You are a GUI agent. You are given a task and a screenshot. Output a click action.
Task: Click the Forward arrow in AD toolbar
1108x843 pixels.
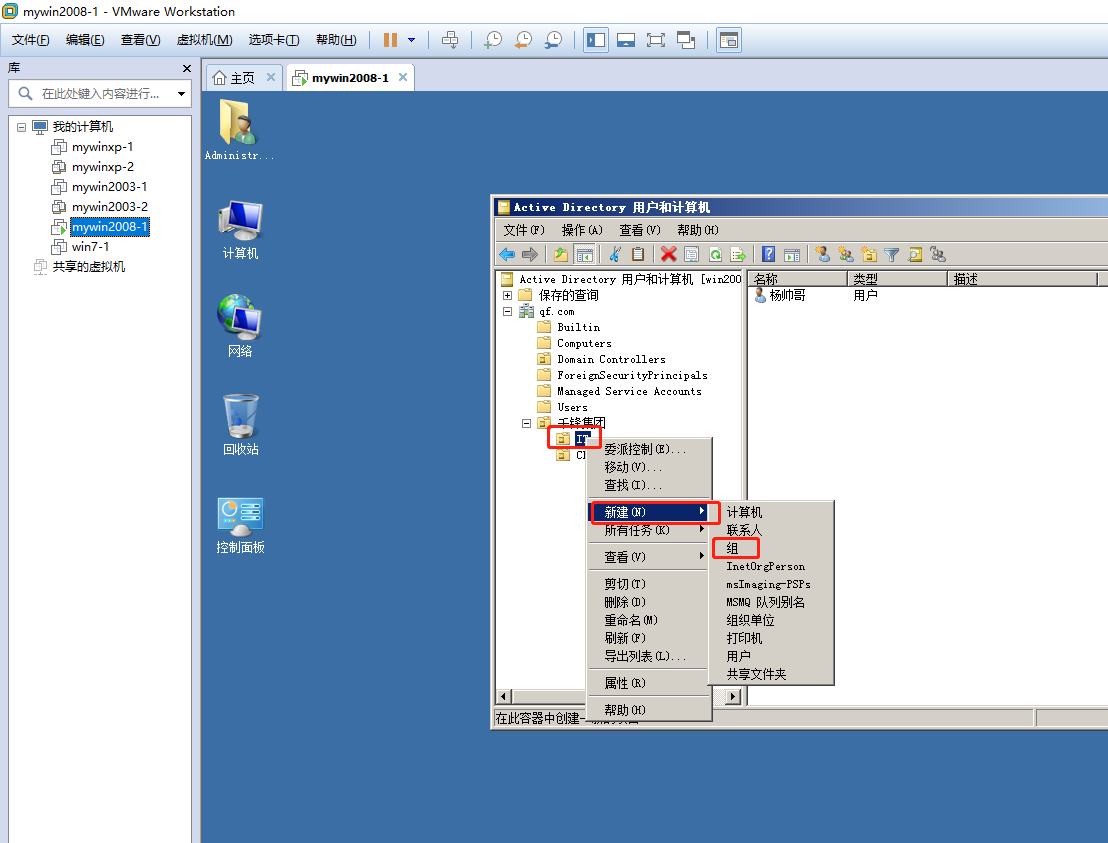(530, 254)
